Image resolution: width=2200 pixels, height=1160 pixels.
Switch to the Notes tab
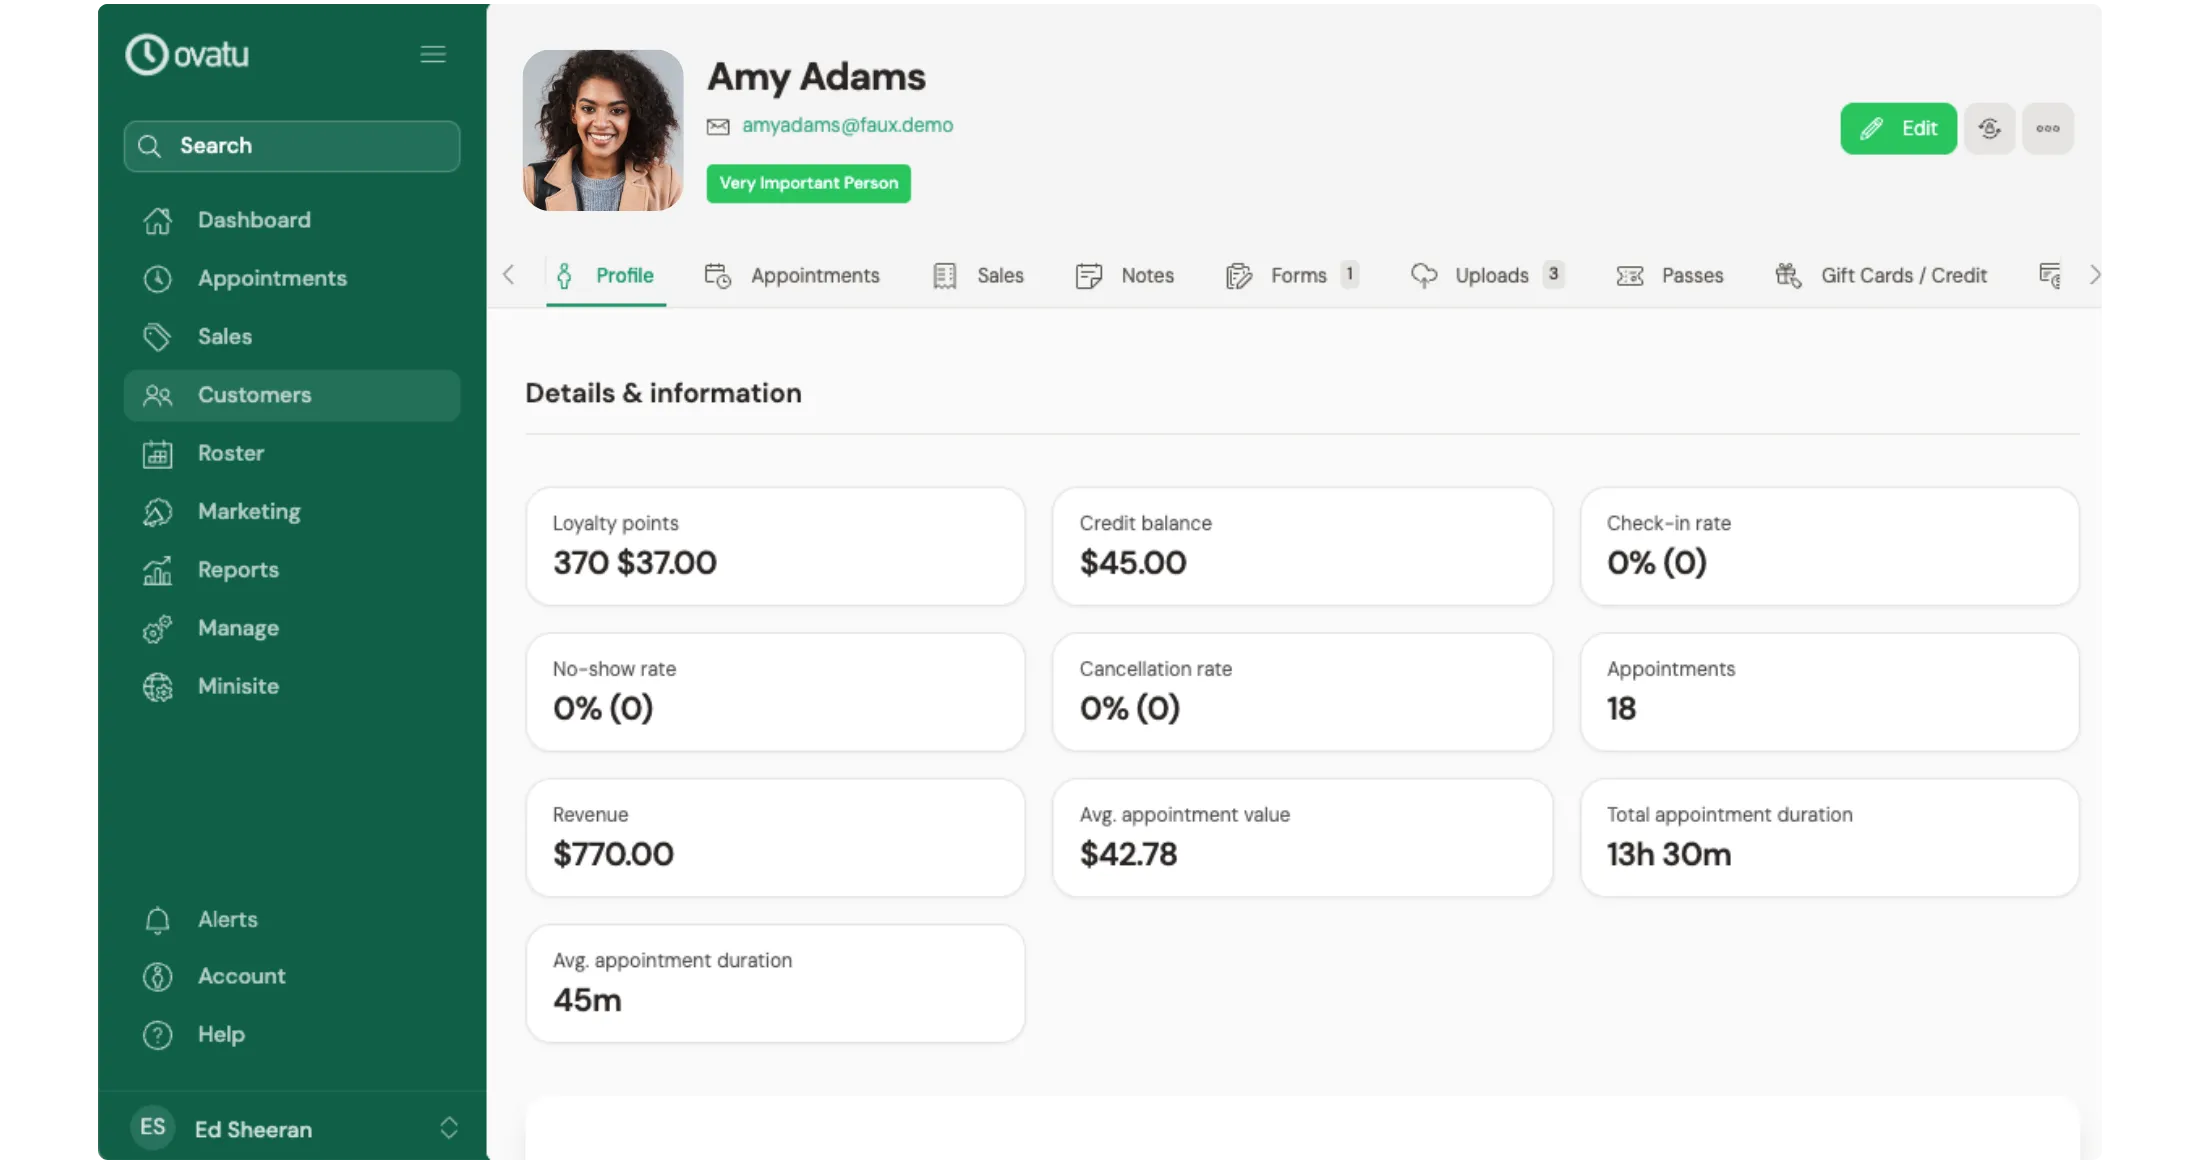(x=1147, y=275)
